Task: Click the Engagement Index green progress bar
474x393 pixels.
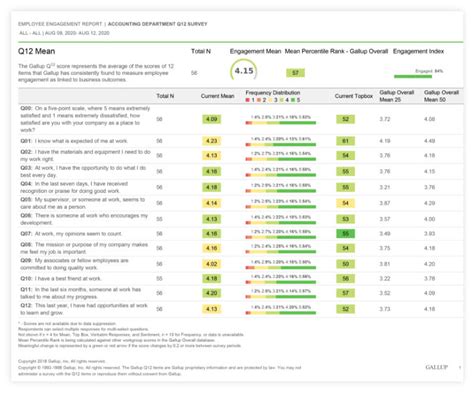Action: (x=413, y=77)
